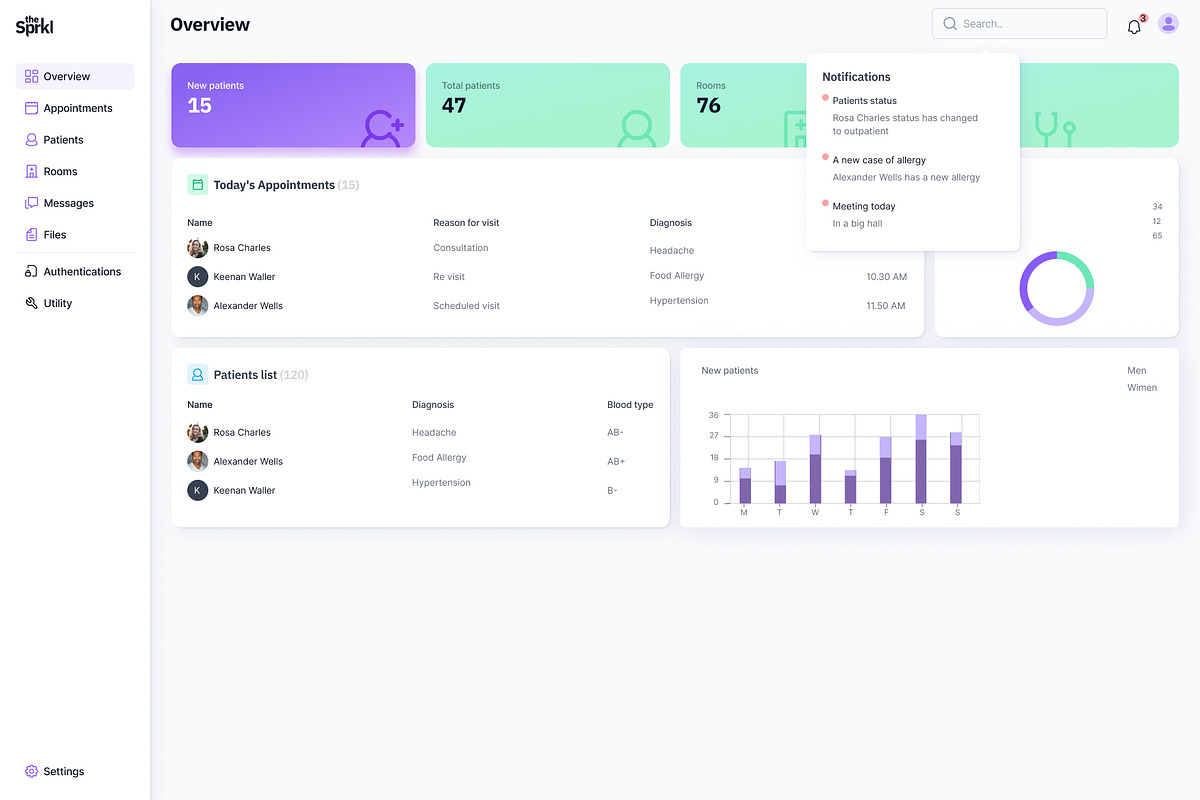Screen dimensions: 1200x800
Task: Open the Today's Appointments header
Action: [274, 185]
